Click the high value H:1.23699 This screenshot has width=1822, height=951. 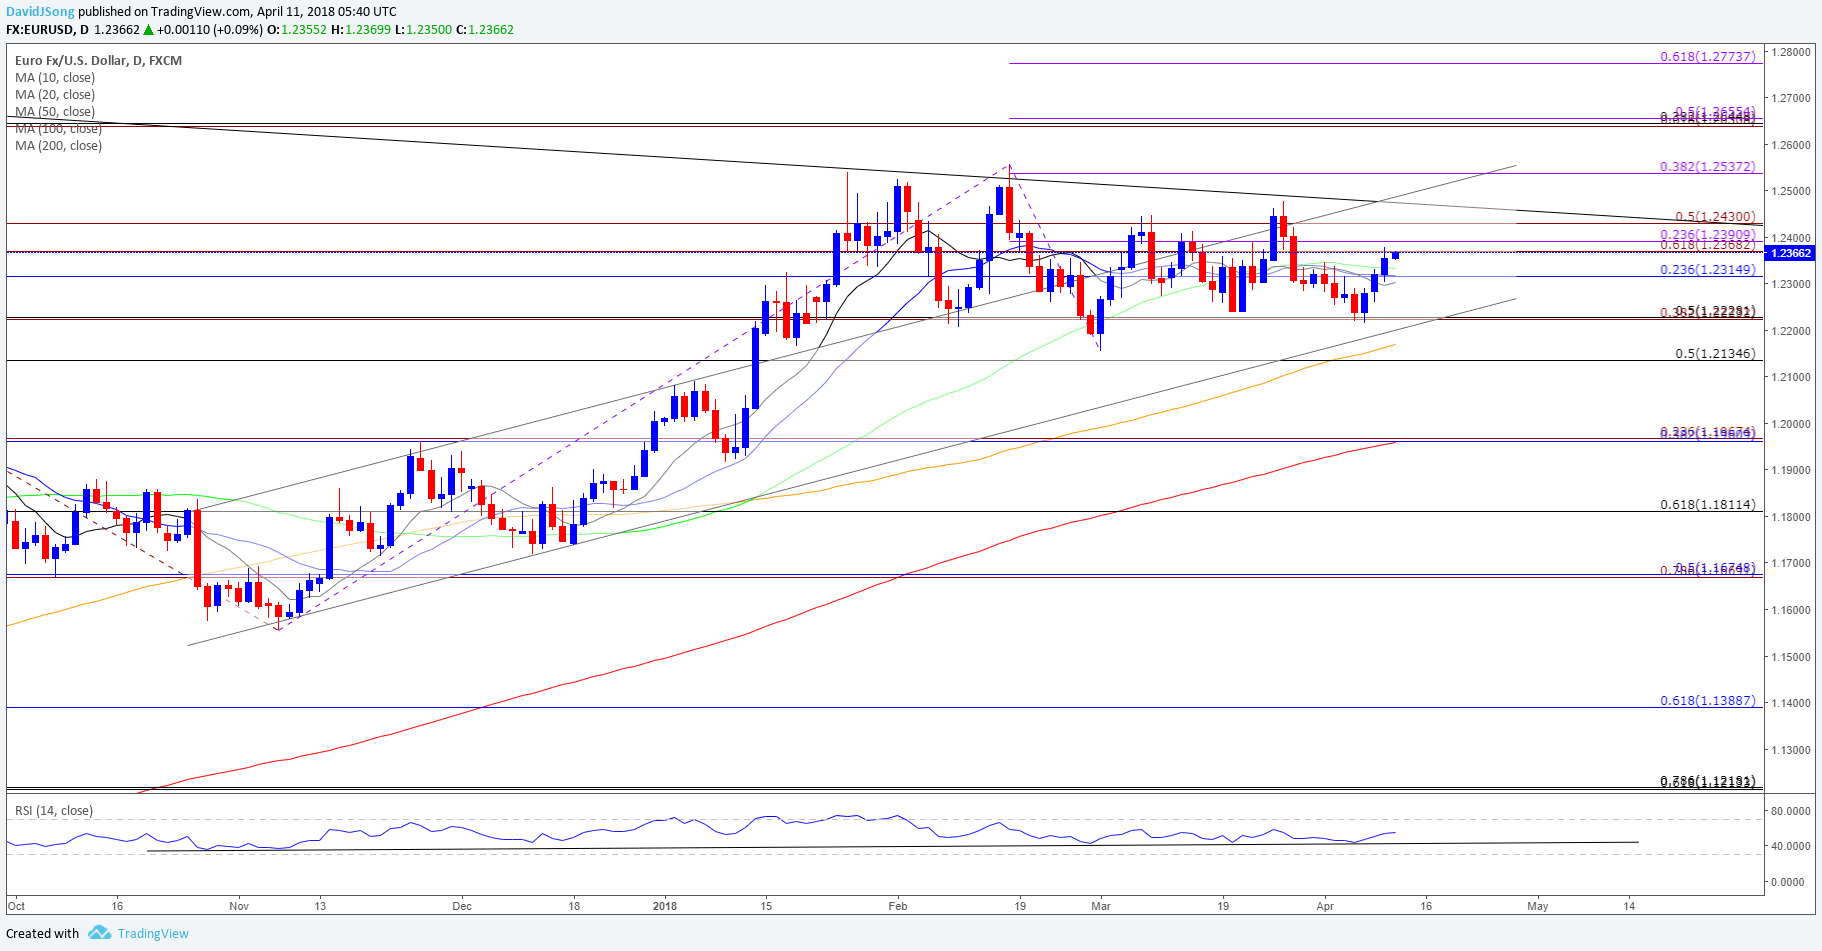pos(360,30)
